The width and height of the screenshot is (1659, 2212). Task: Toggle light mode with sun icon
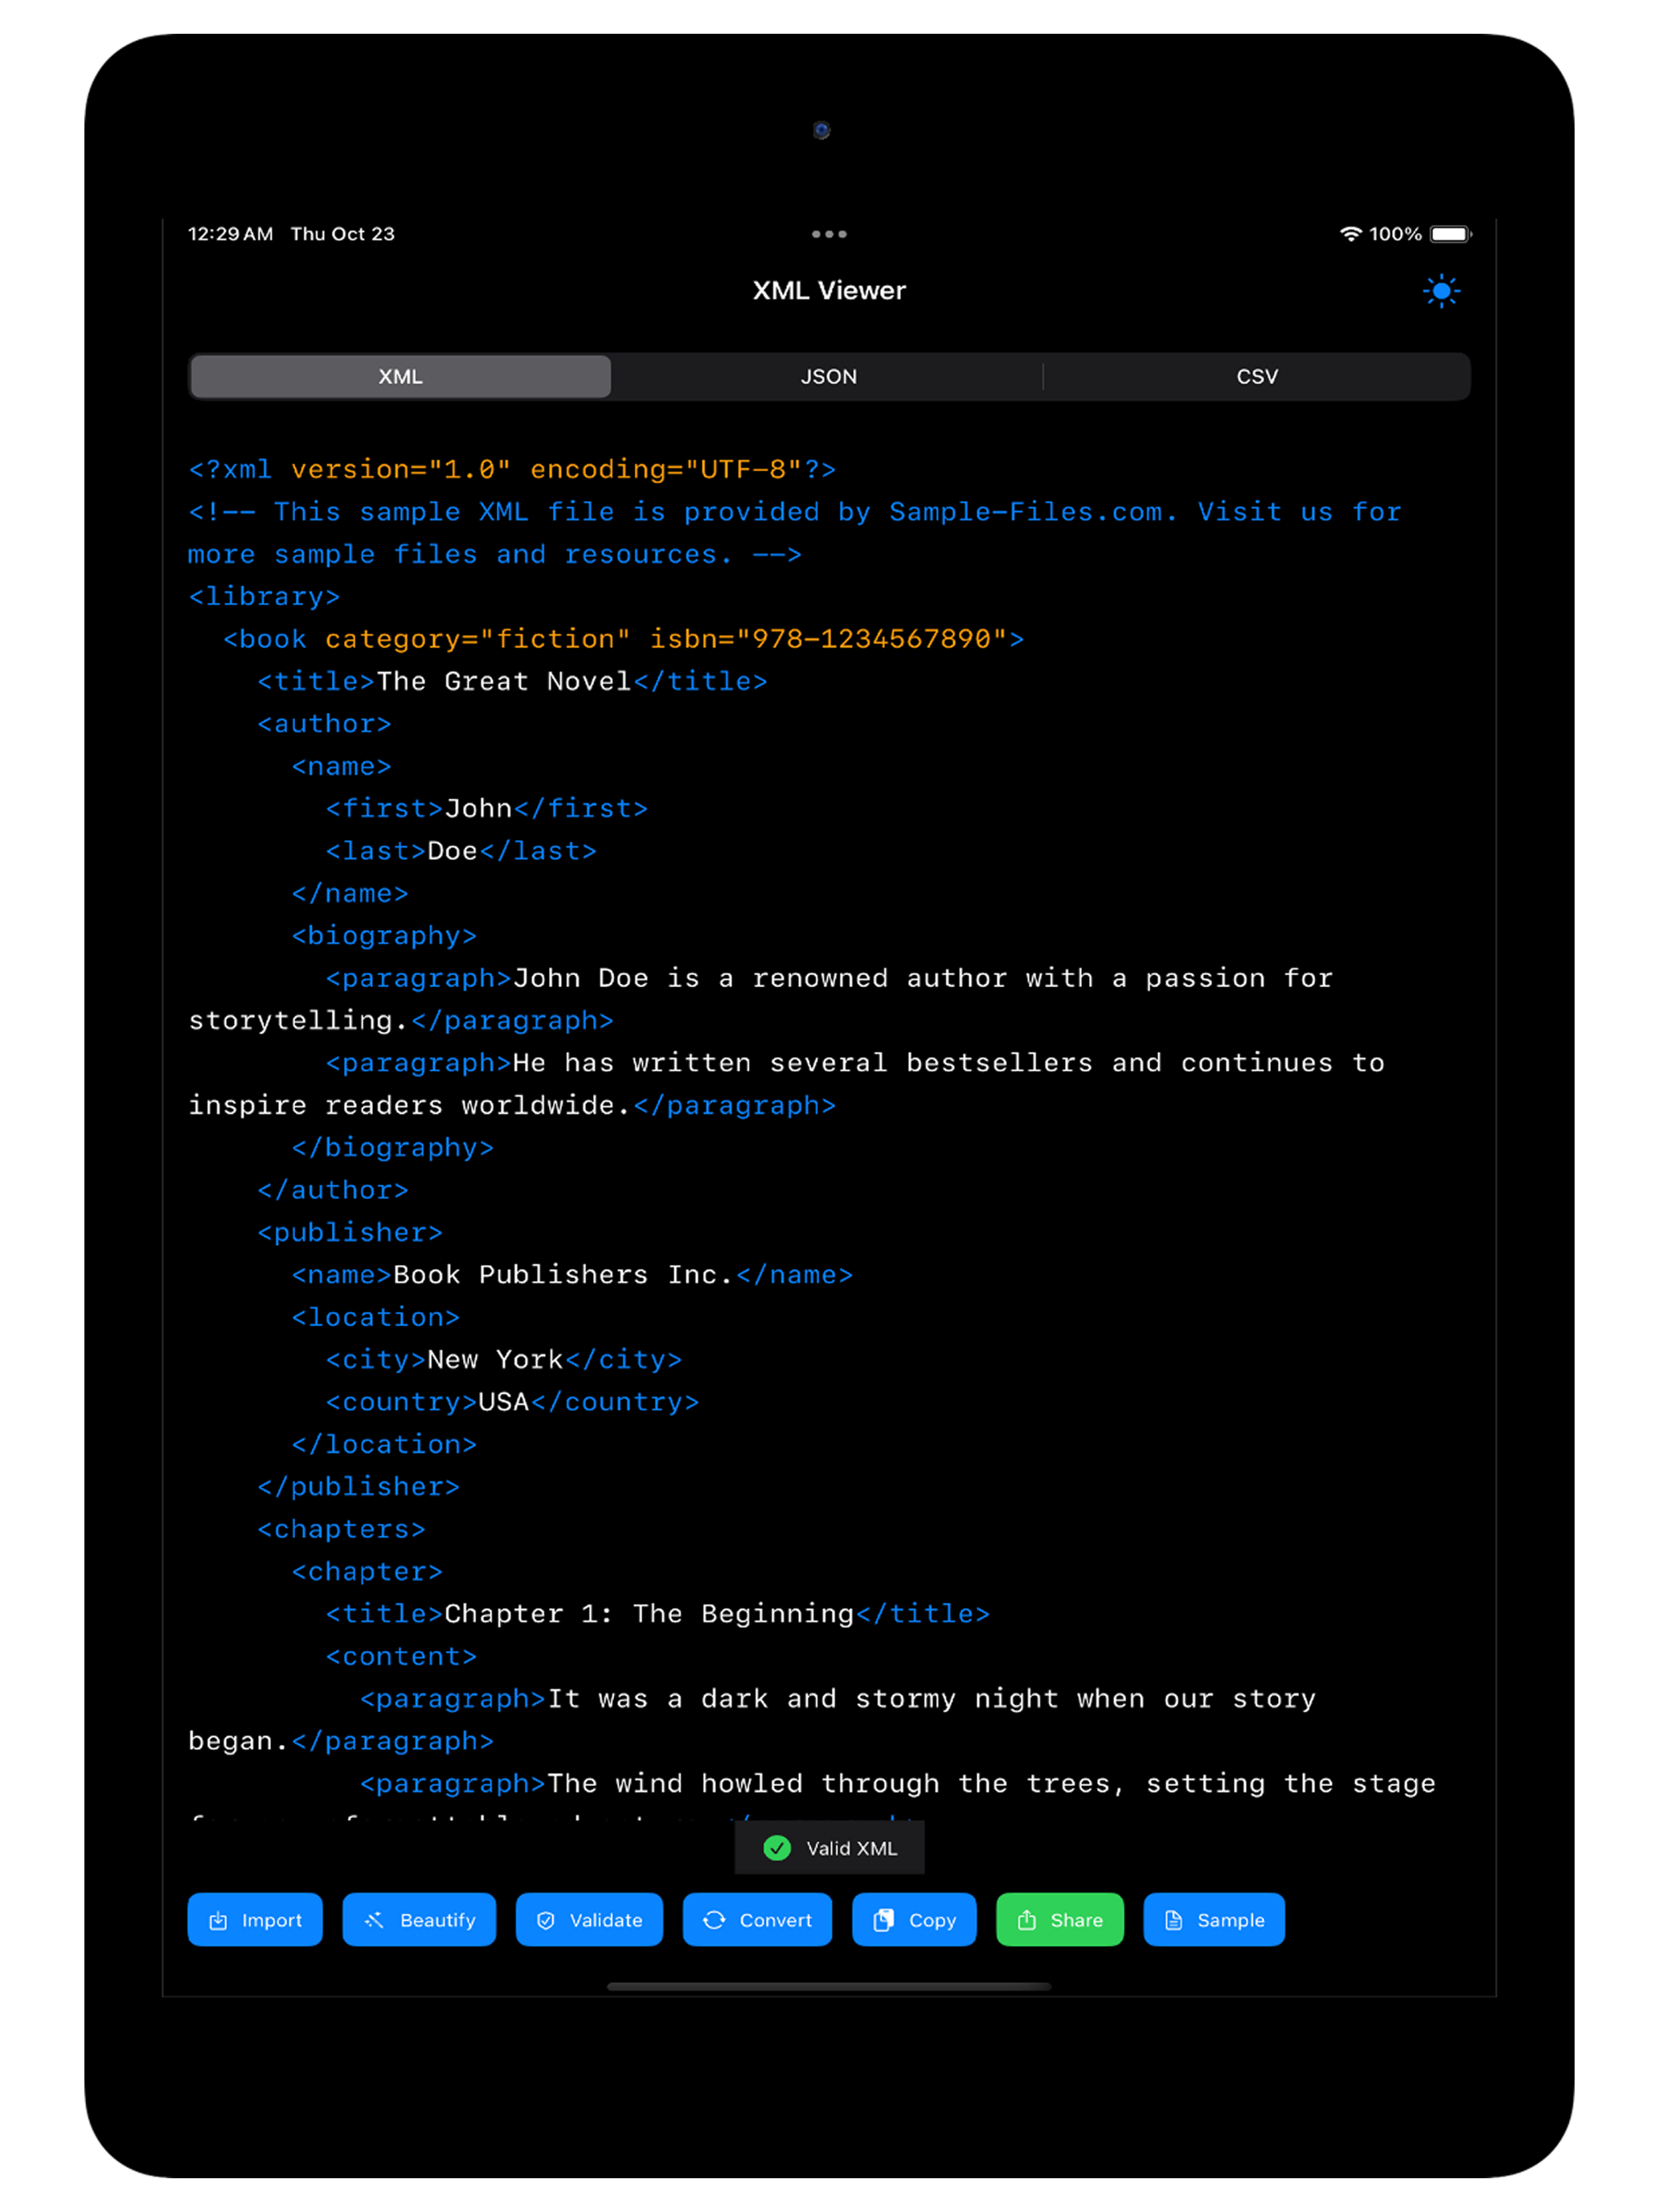pos(1441,291)
